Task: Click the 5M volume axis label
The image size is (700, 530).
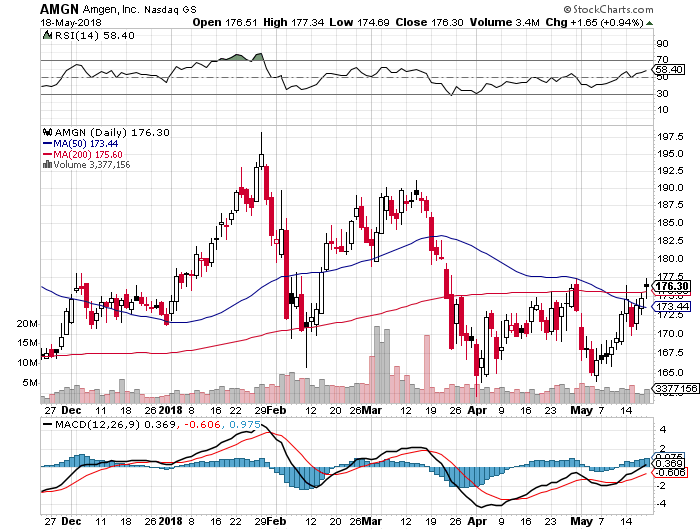Action: click(x=31, y=383)
